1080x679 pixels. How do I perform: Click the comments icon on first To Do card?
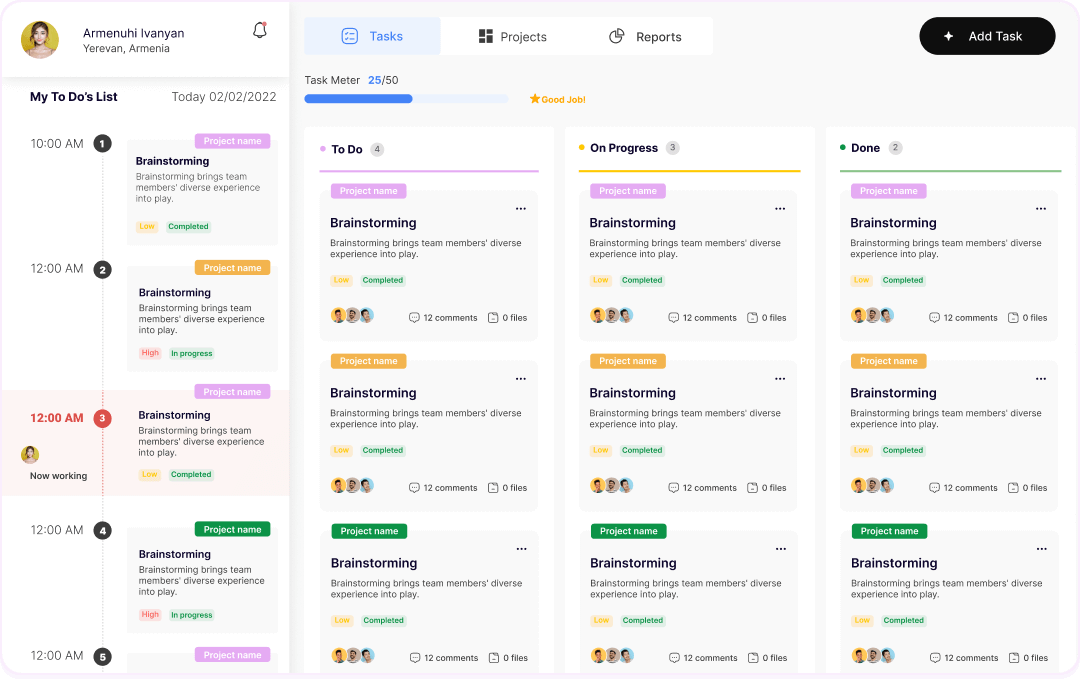pyautogui.click(x=414, y=318)
